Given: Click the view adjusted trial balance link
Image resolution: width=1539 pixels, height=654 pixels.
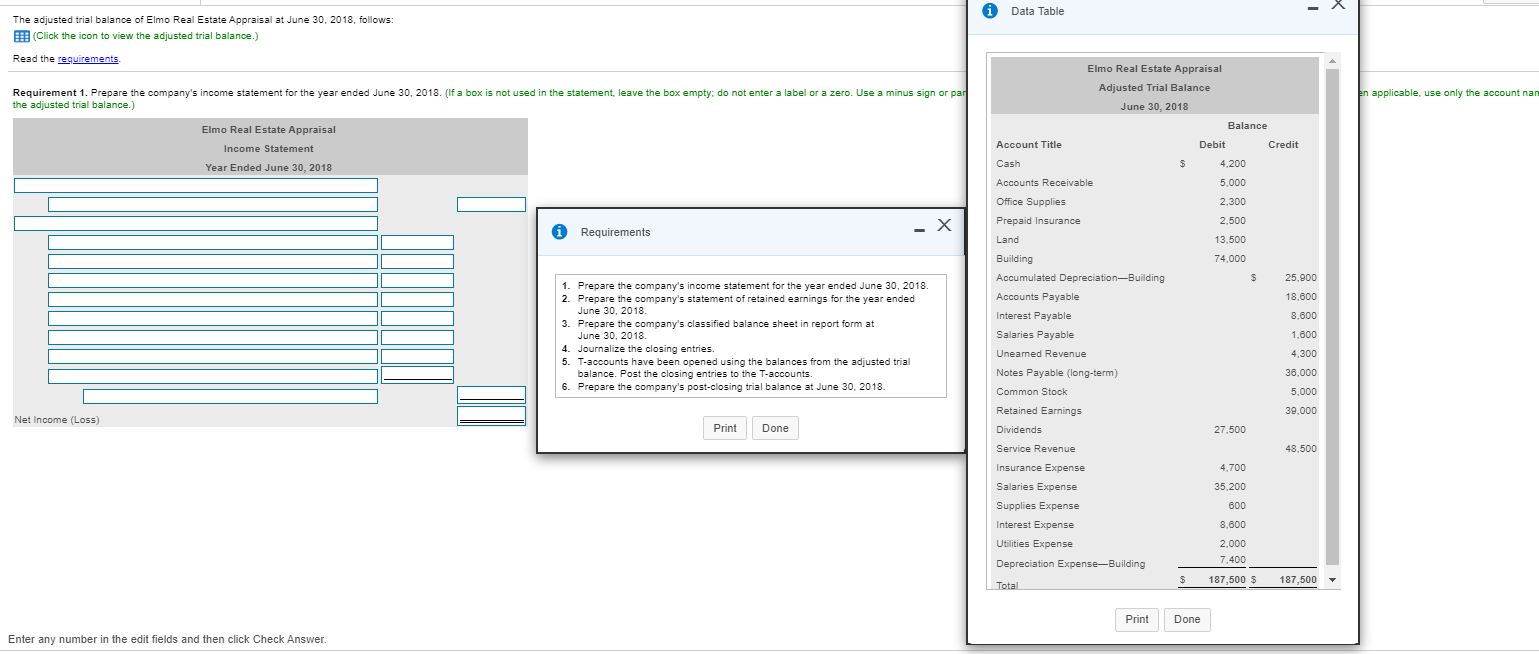Looking at the screenshot, I should pyautogui.click(x=146, y=36).
